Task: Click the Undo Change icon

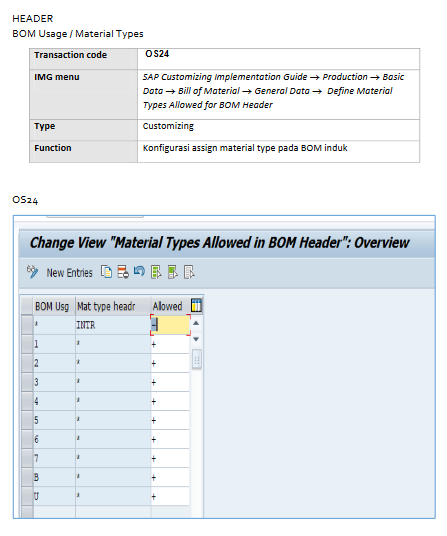Action: (x=139, y=272)
